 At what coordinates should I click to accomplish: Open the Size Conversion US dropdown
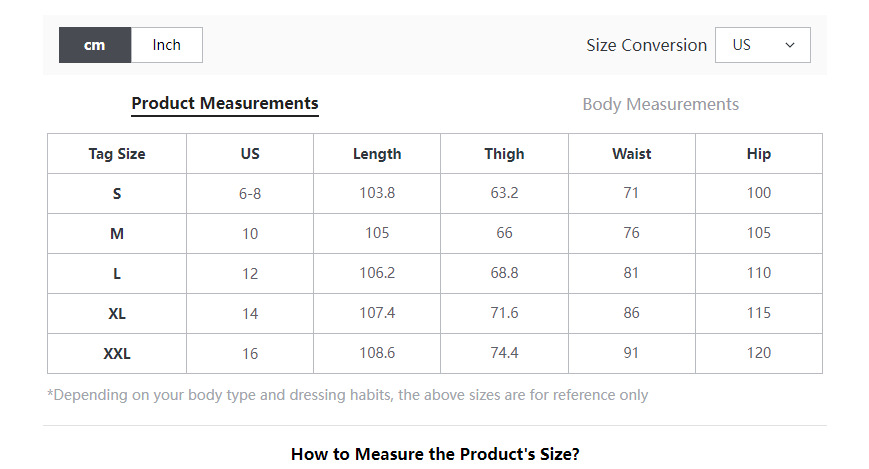pyautogui.click(x=762, y=45)
